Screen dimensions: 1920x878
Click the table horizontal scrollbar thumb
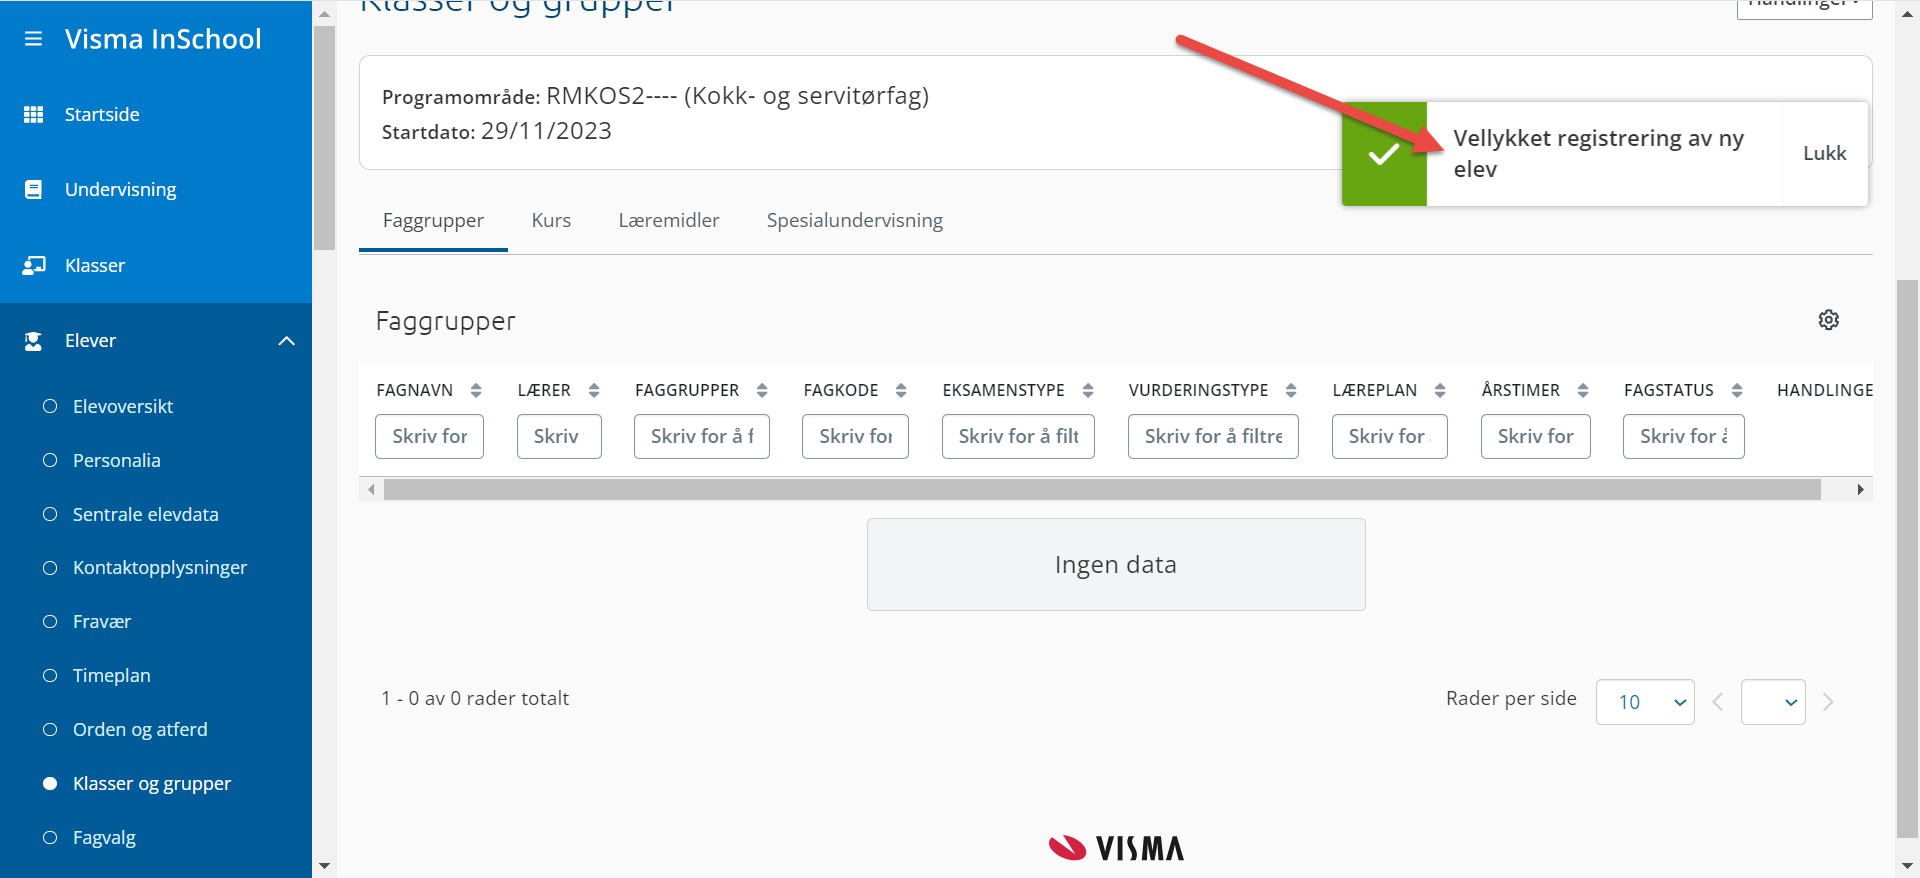coord(1102,489)
